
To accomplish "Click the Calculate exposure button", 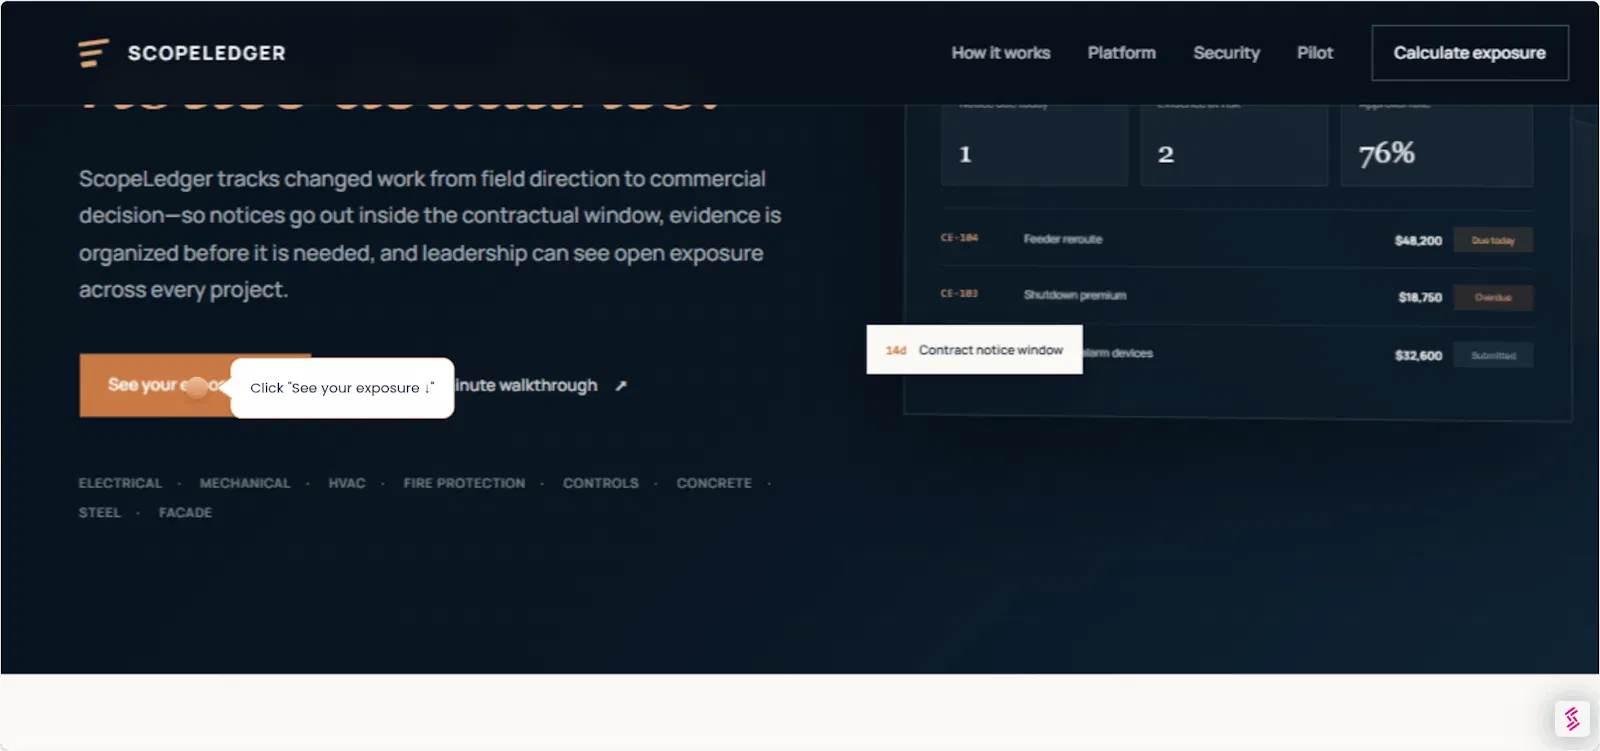I will 1469,53.
